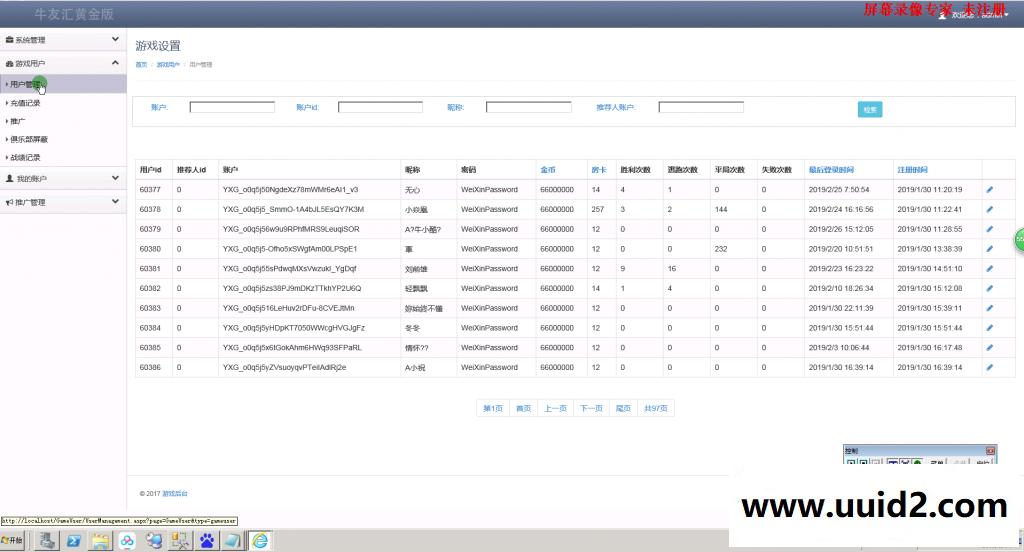Sort table by 金币 column header
Image resolution: width=1024 pixels, height=552 pixels.
[548, 169]
